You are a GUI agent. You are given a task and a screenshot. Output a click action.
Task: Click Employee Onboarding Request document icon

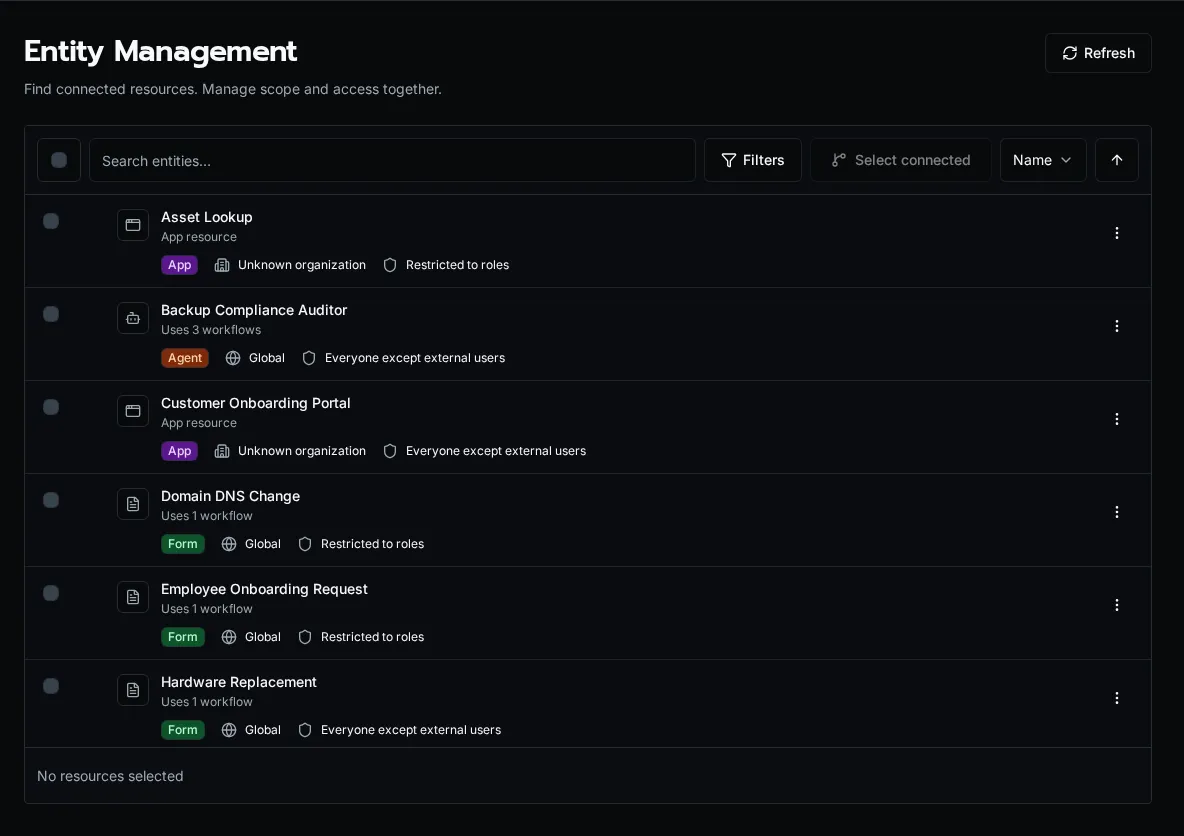coord(133,597)
